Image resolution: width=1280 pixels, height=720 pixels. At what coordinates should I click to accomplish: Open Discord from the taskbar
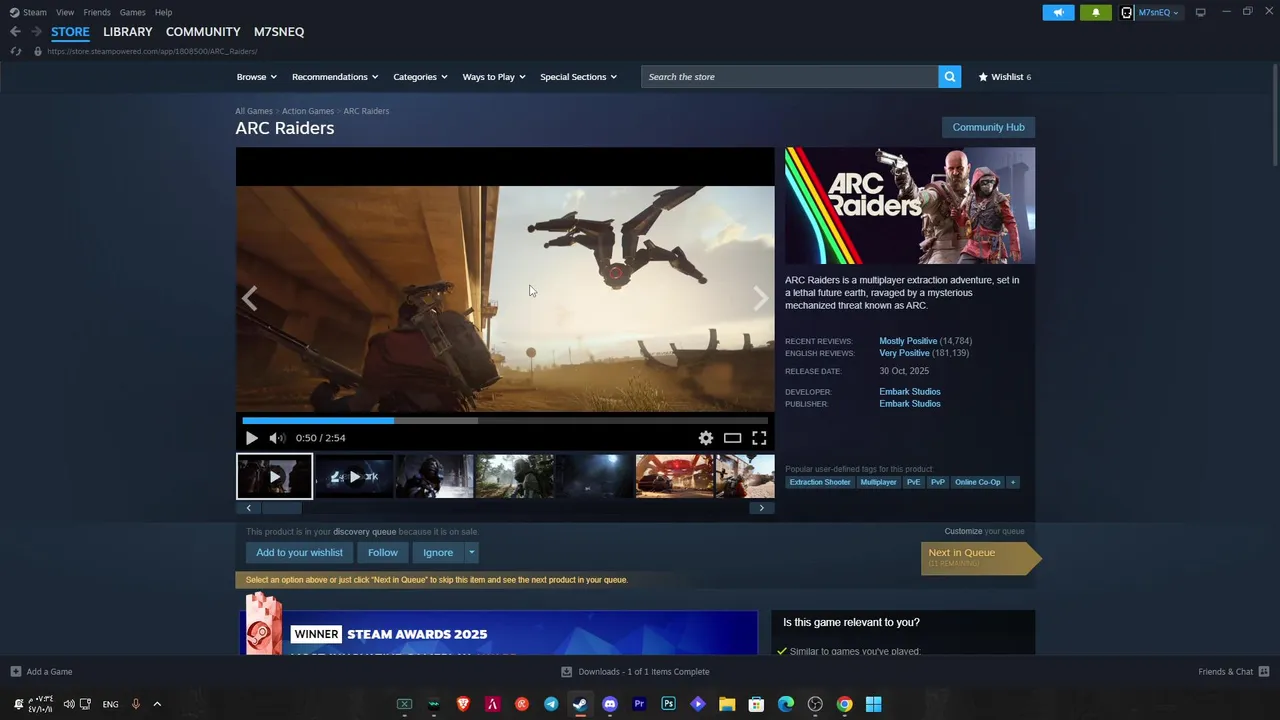(610, 704)
